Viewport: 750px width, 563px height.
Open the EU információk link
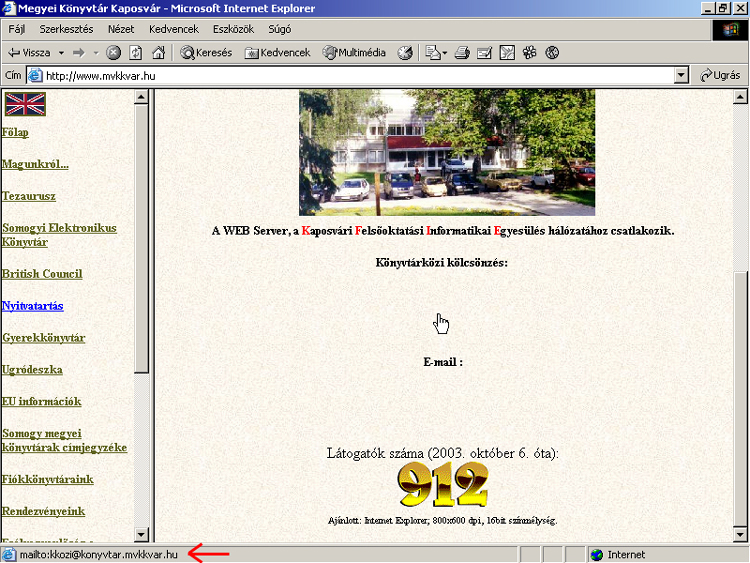coord(42,402)
